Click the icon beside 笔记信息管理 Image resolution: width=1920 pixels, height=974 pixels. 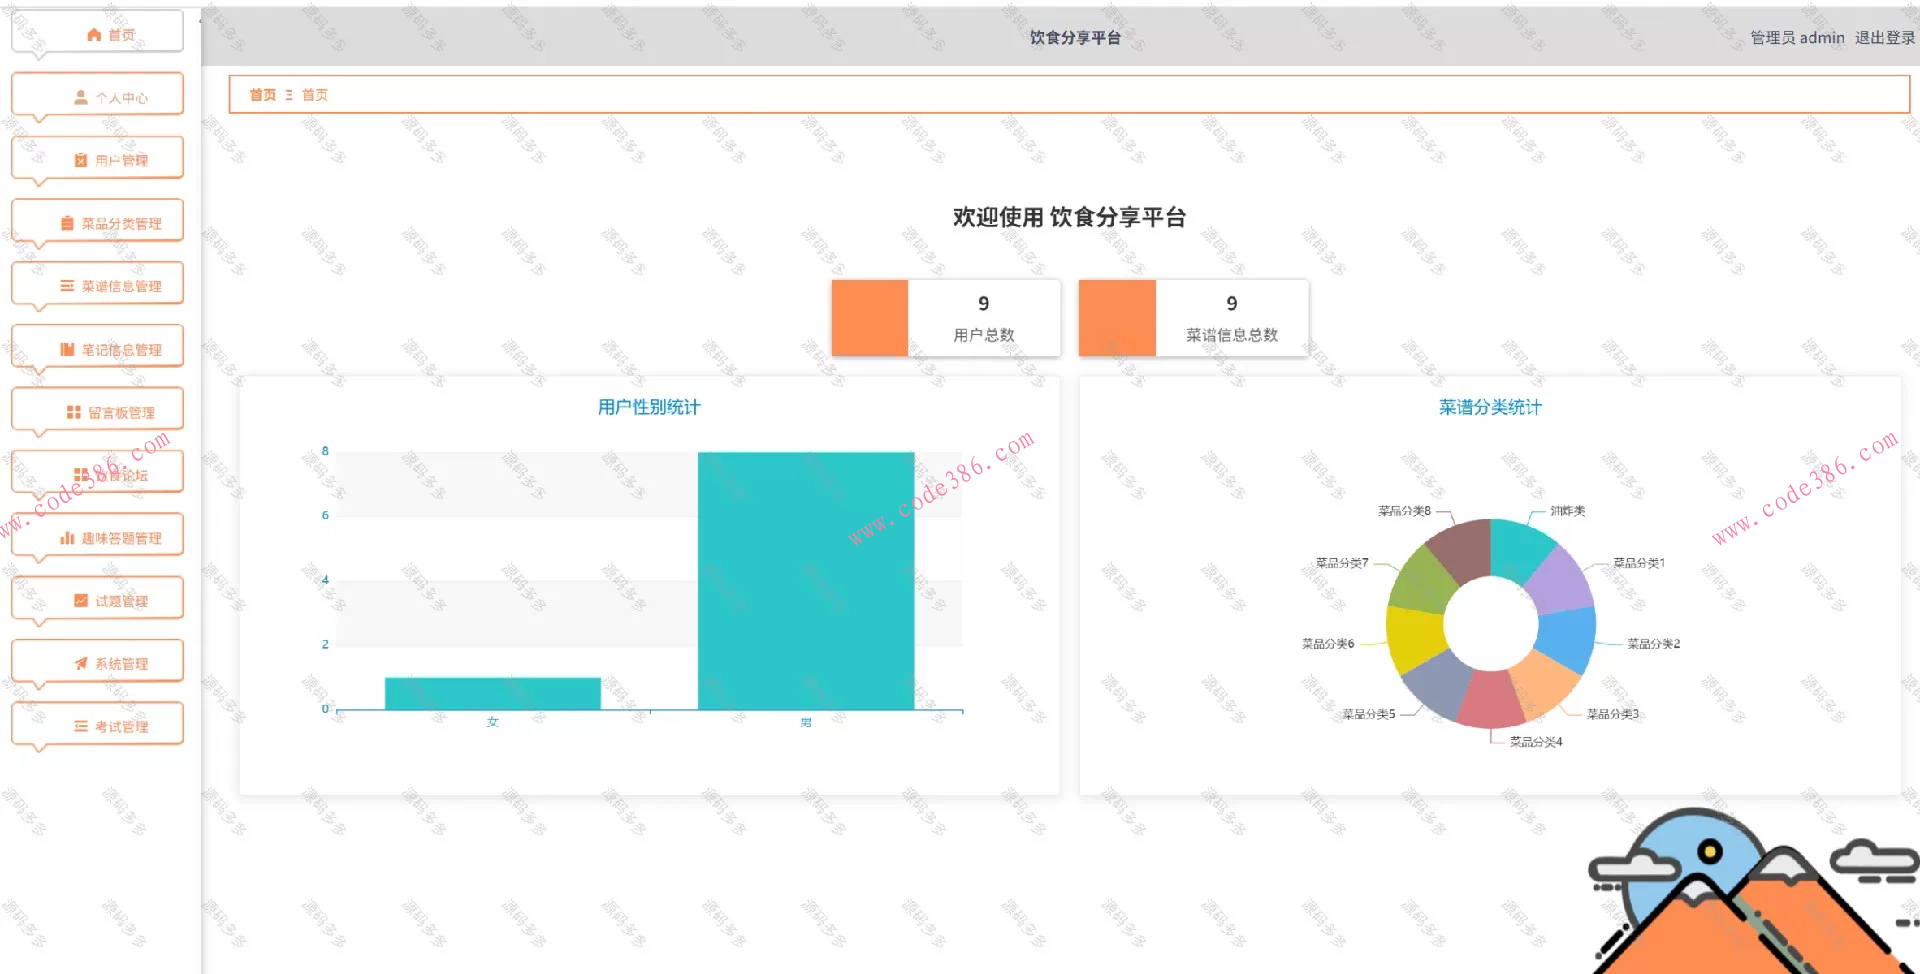pyautogui.click(x=67, y=349)
